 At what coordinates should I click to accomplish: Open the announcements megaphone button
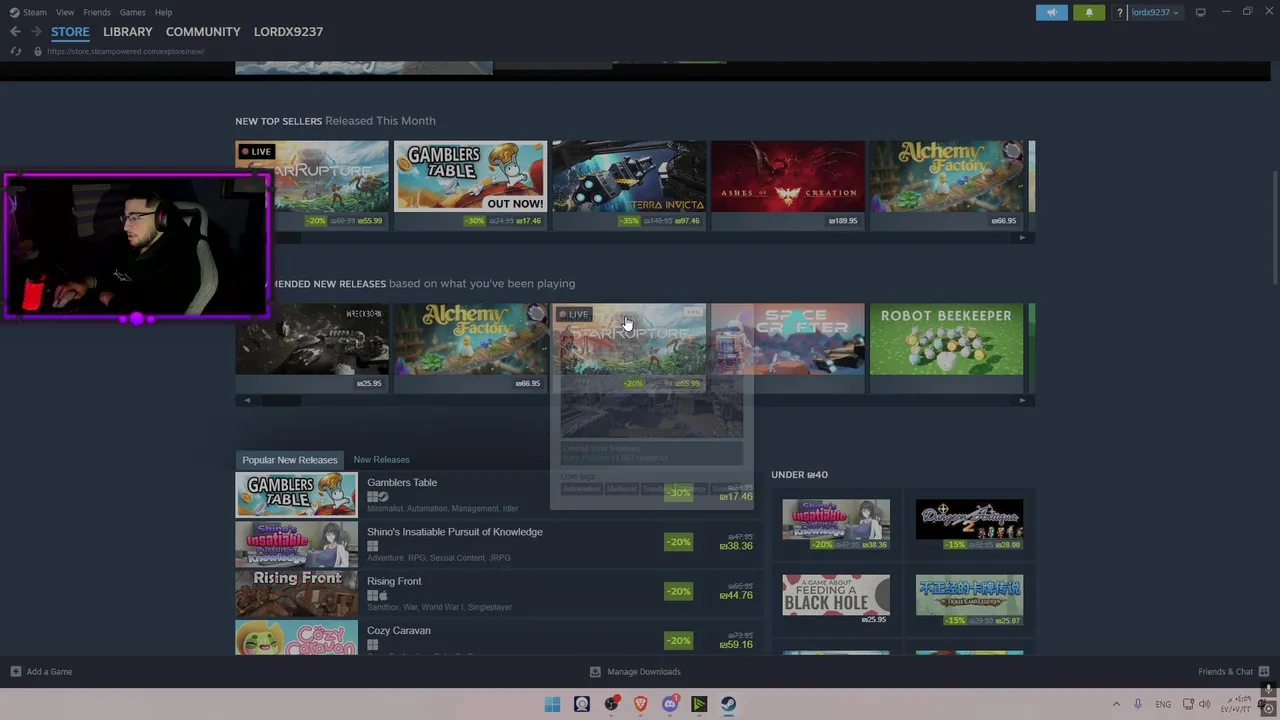pyautogui.click(x=1051, y=12)
